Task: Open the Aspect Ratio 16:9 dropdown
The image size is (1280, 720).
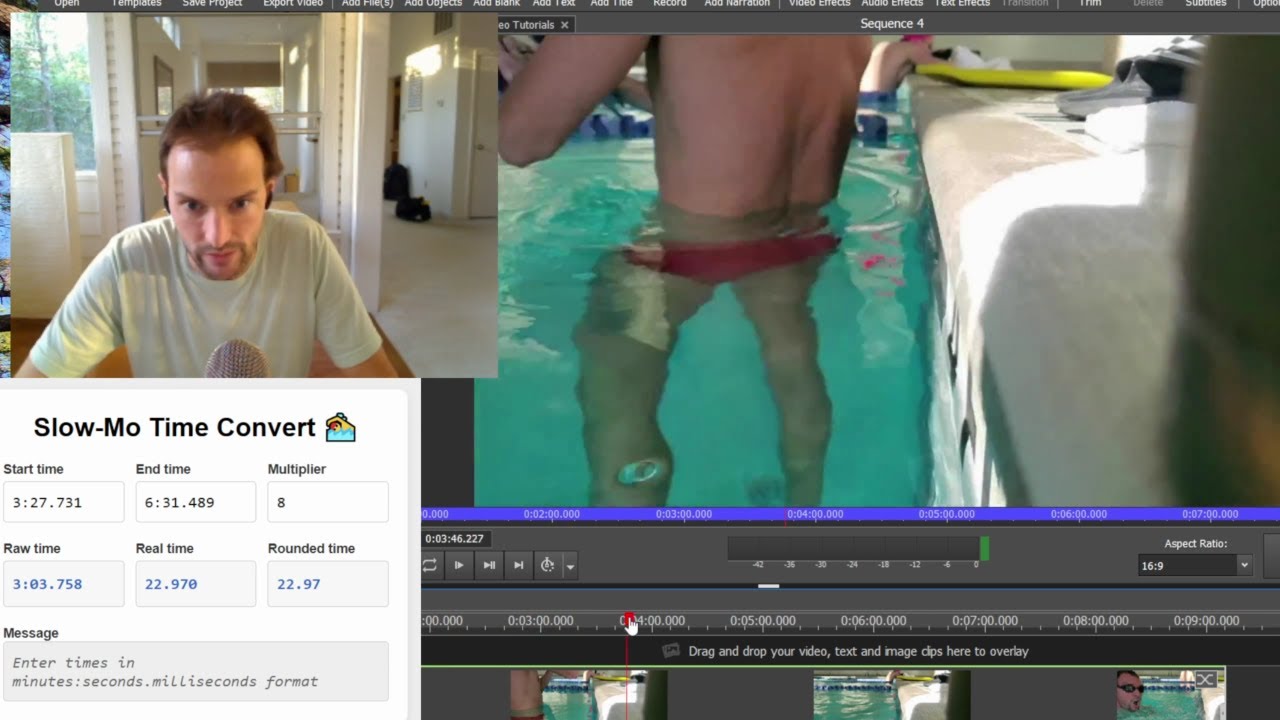Action: click(1195, 565)
